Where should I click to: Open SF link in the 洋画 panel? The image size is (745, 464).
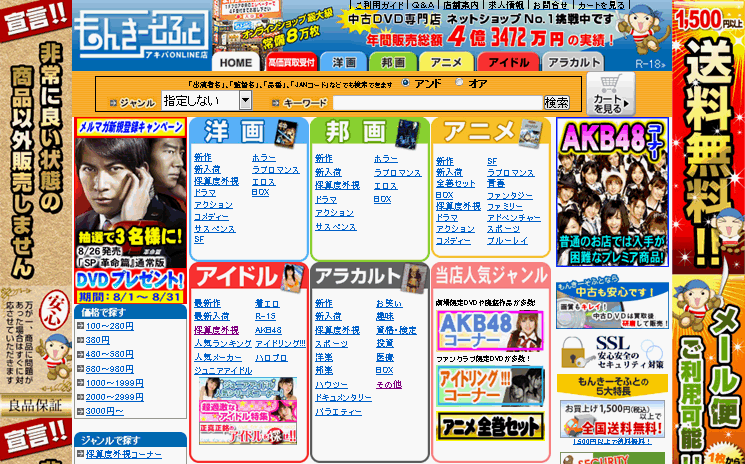pyautogui.click(x=199, y=240)
